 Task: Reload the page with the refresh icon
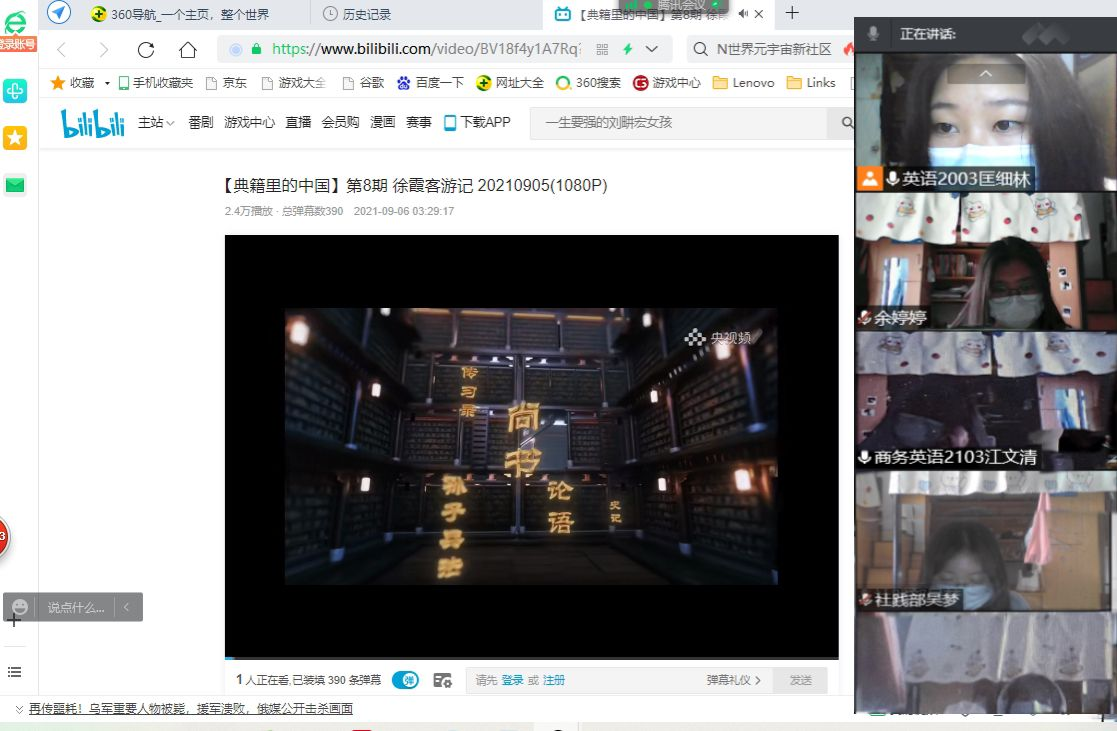(x=146, y=49)
